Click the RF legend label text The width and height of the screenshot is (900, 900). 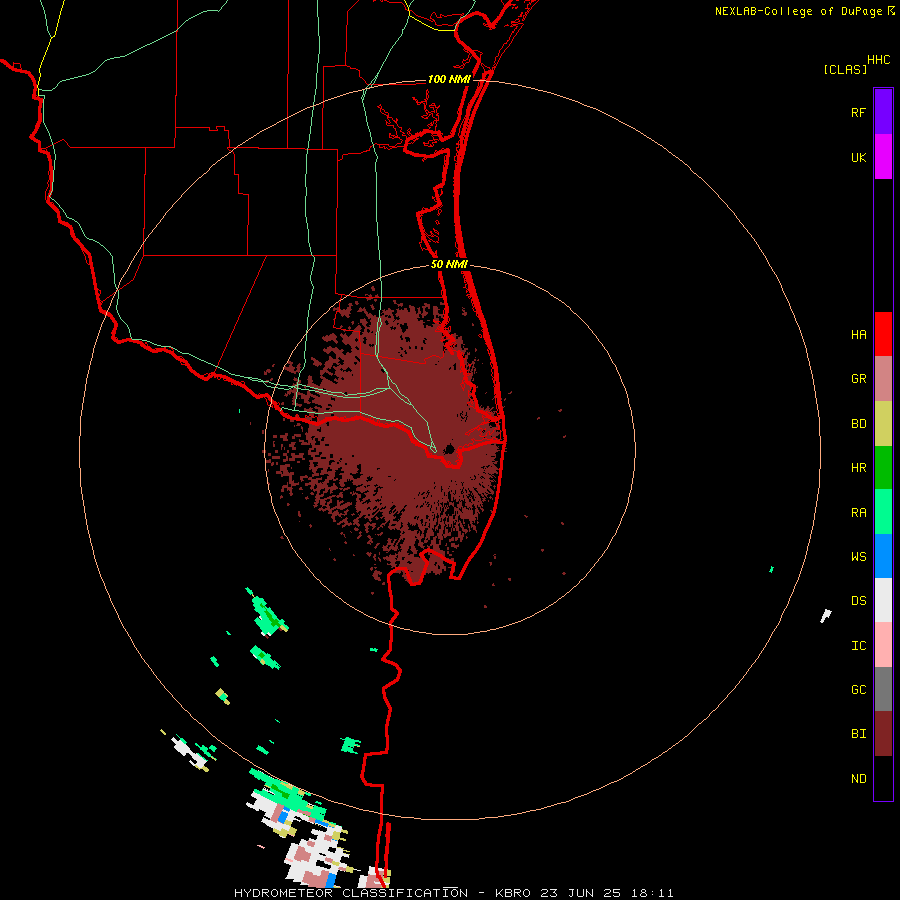coord(858,112)
